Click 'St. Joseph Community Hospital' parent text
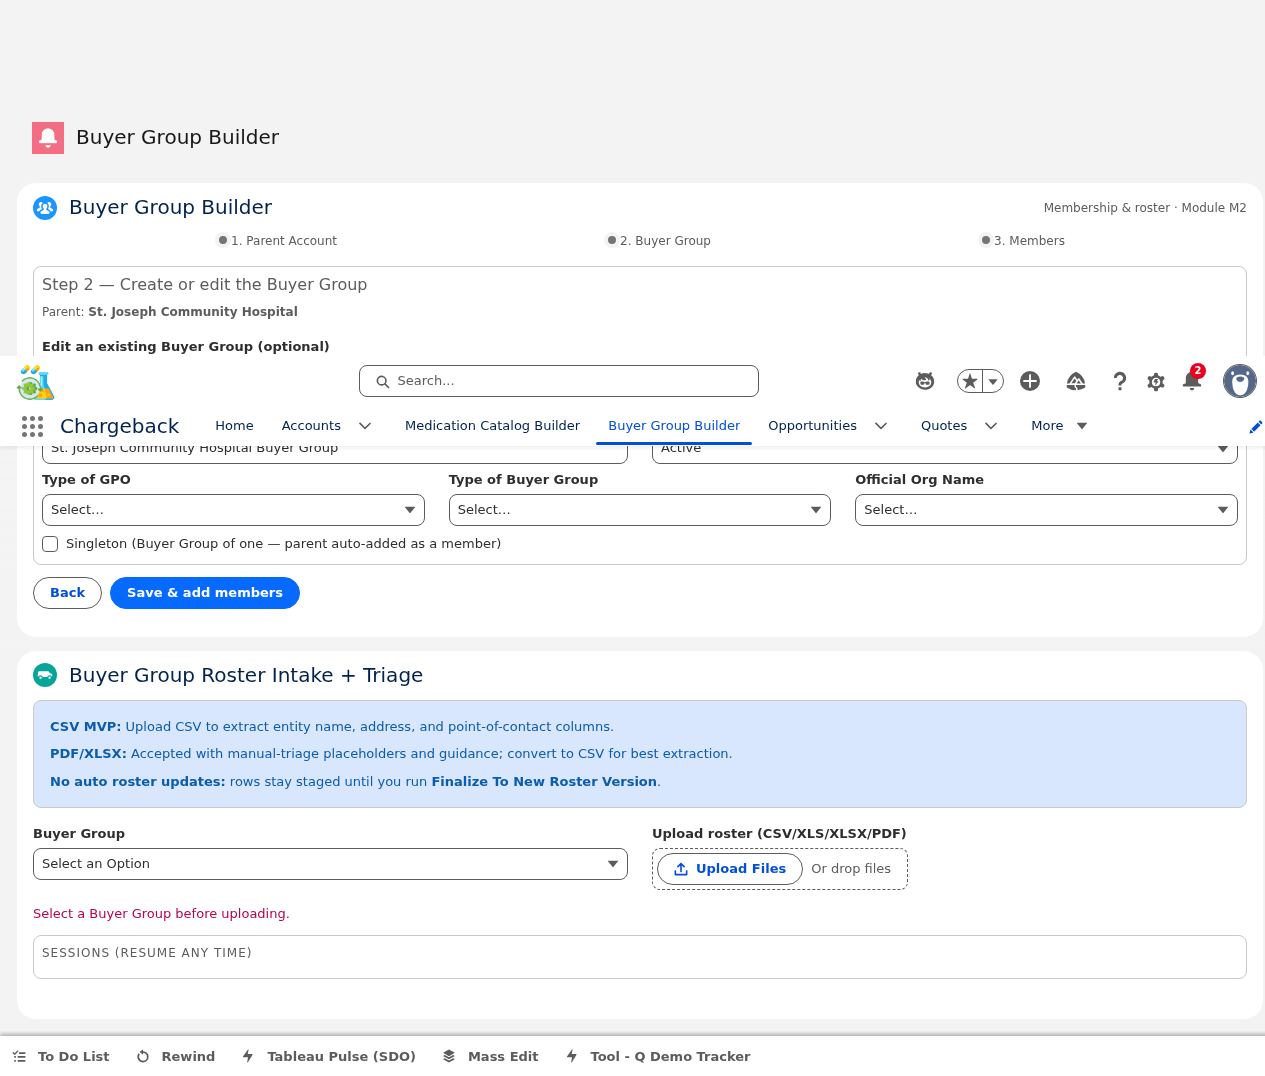This screenshot has height=1076, width=1265. (193, 312)
